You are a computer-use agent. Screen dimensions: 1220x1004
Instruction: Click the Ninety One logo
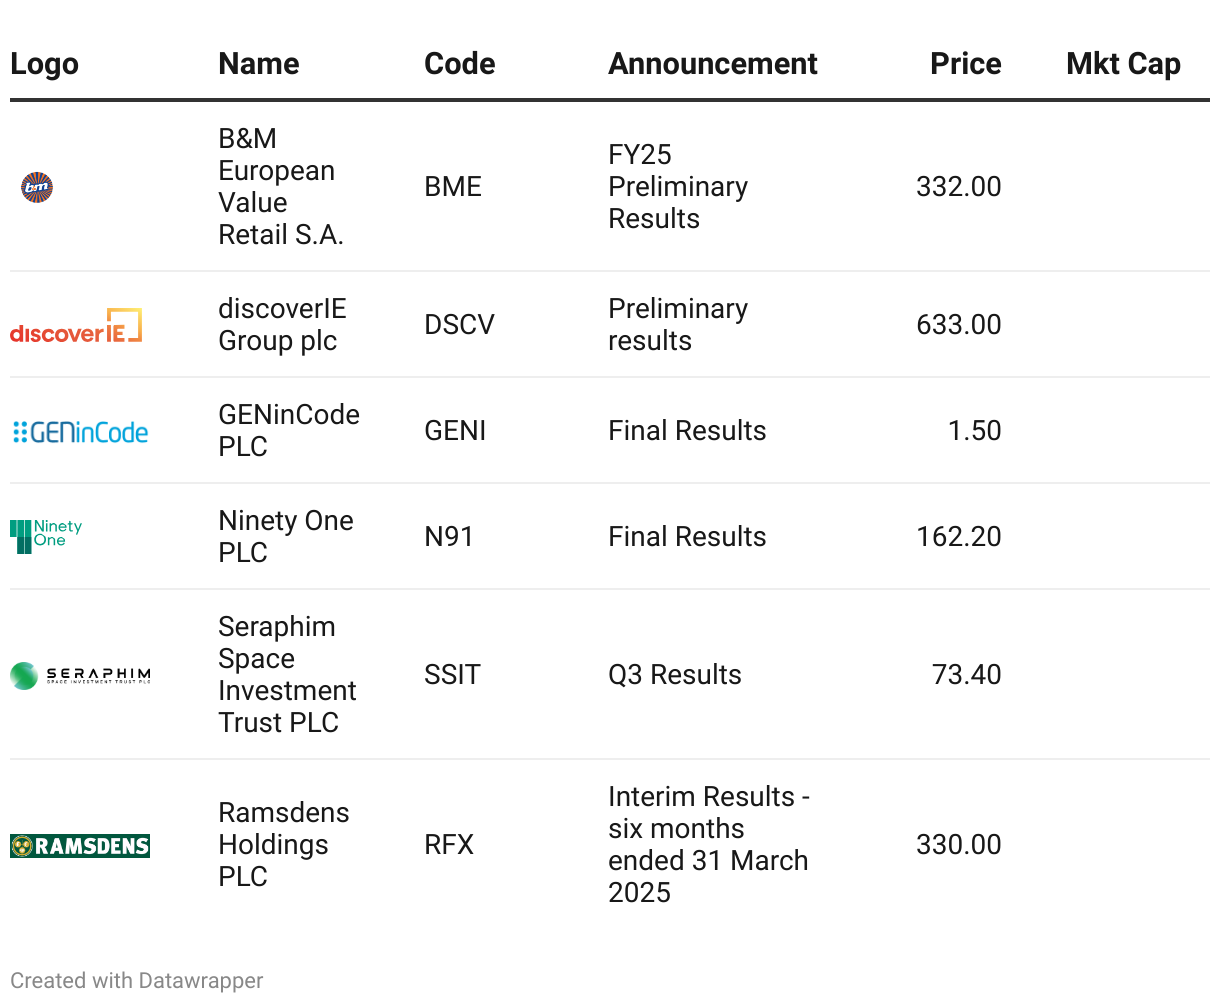pos(46,536)
